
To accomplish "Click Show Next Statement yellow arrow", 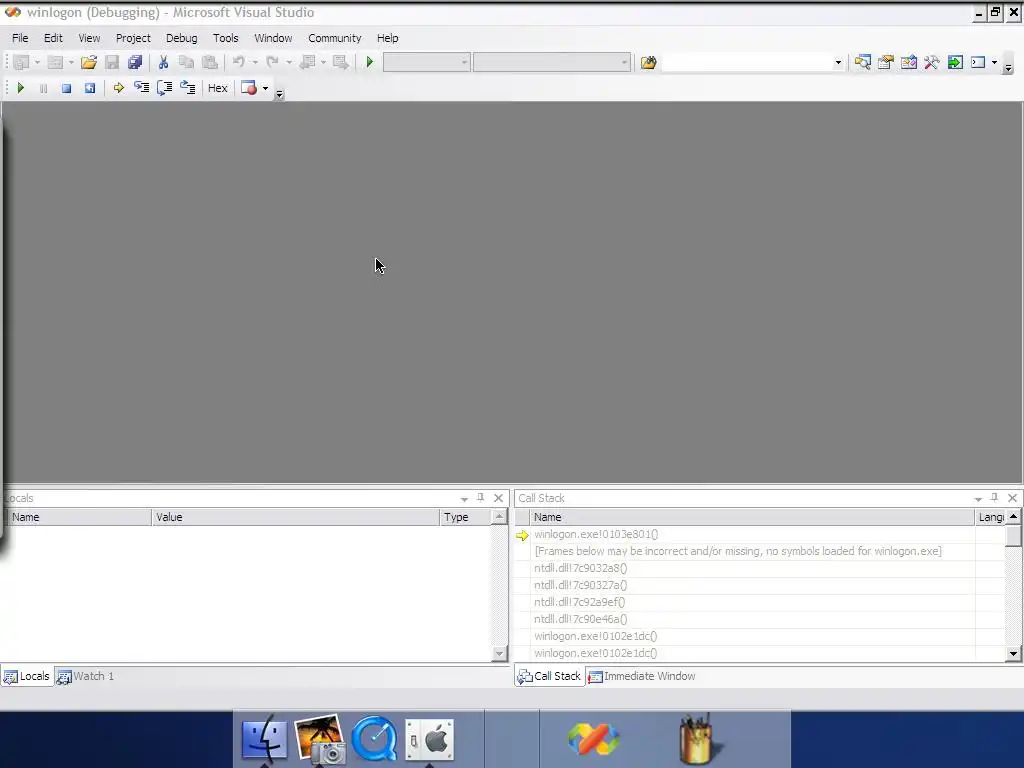I will [118, 88].
